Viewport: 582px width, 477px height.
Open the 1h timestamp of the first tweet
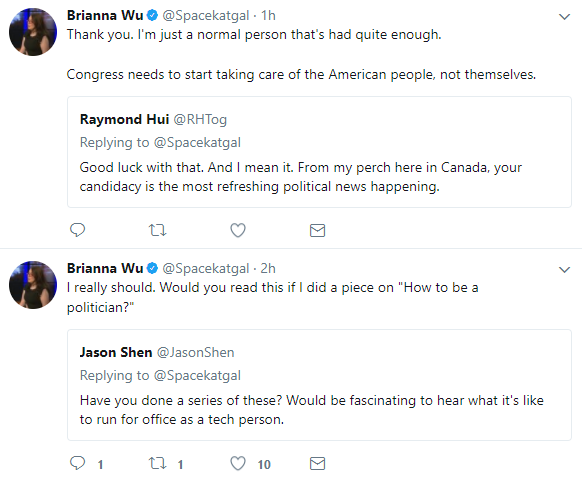268,16
